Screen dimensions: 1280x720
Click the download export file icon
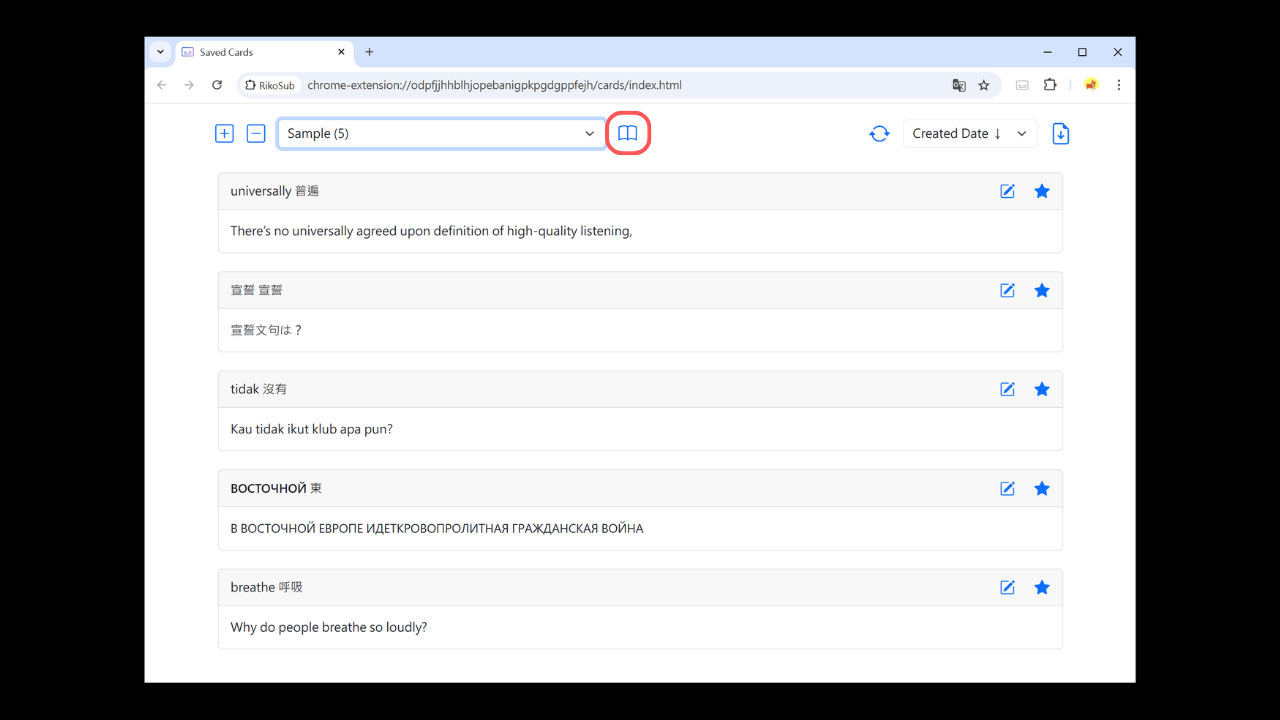(x=1061, y=133)
